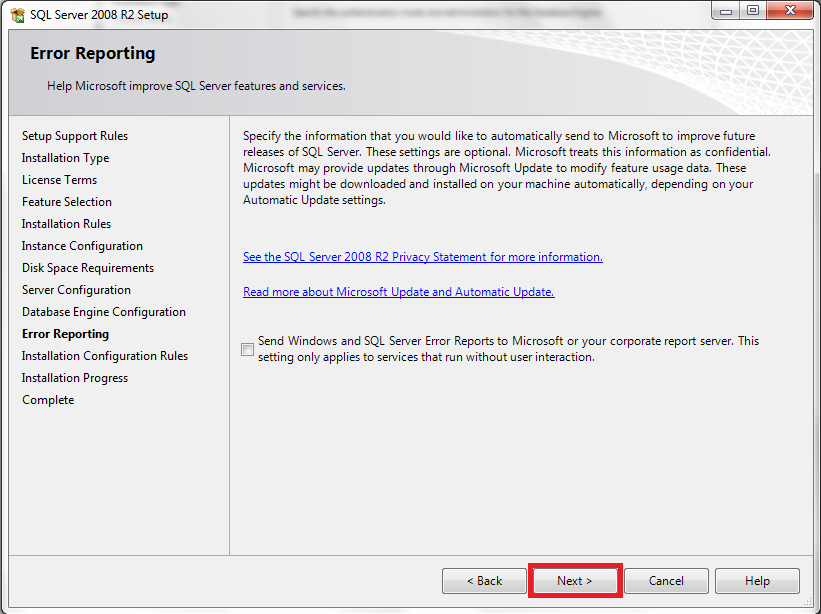Image resolution: width=821 pixels, height=614 pixels.
Task: Click the 'Specify the information' description paragraph
Action: (507, 168)
